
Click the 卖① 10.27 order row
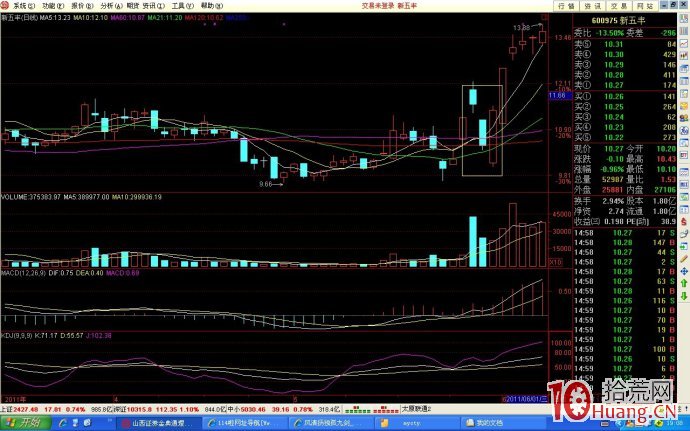click(625, 85)
